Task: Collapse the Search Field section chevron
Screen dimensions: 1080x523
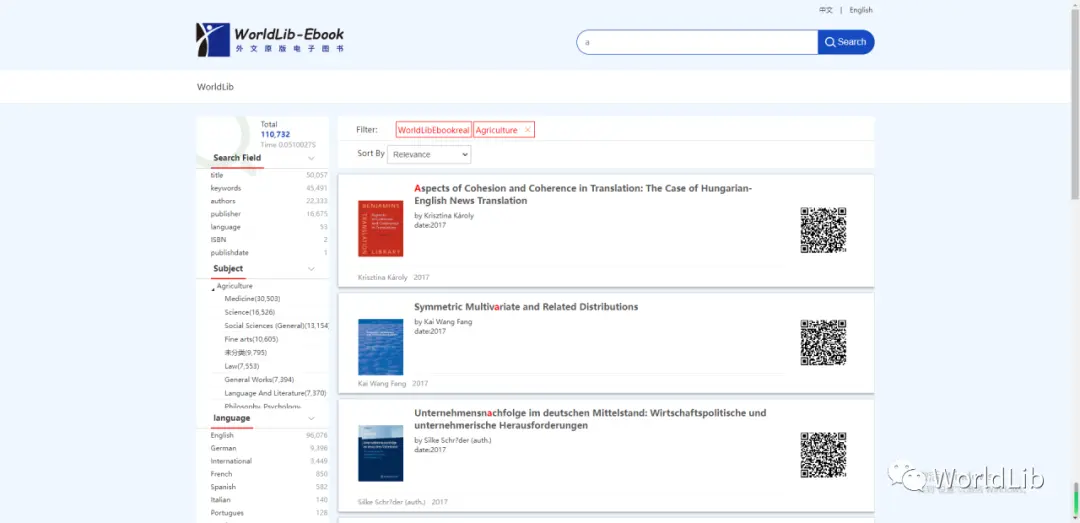Action: (311, 158)
